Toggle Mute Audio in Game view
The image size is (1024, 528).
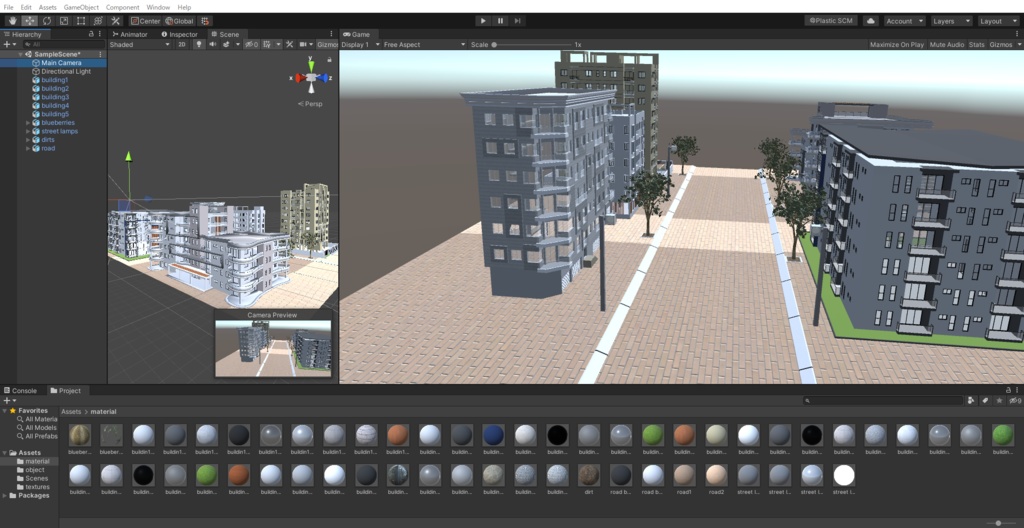coord(947,44)
